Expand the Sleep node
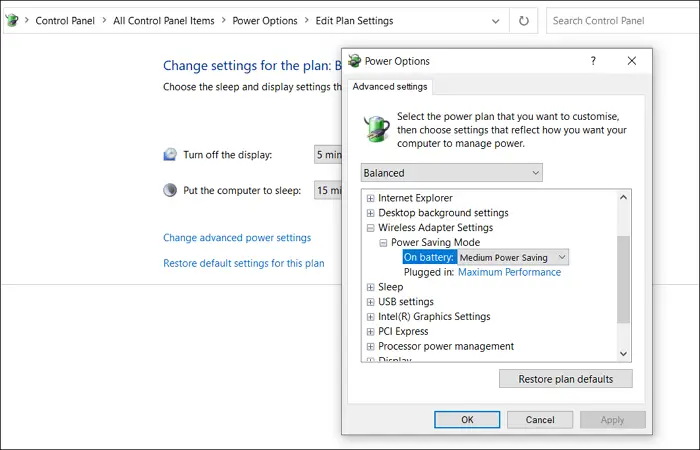The image size is (700, 450). point(370,287)
